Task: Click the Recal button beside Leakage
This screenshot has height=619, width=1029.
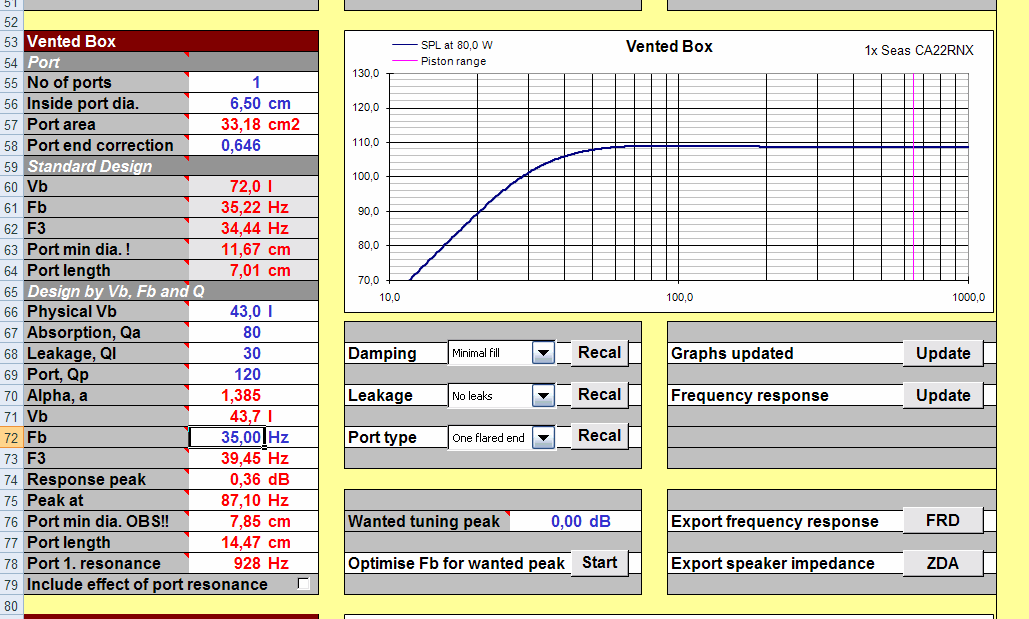Action: (x=599, y=395)
